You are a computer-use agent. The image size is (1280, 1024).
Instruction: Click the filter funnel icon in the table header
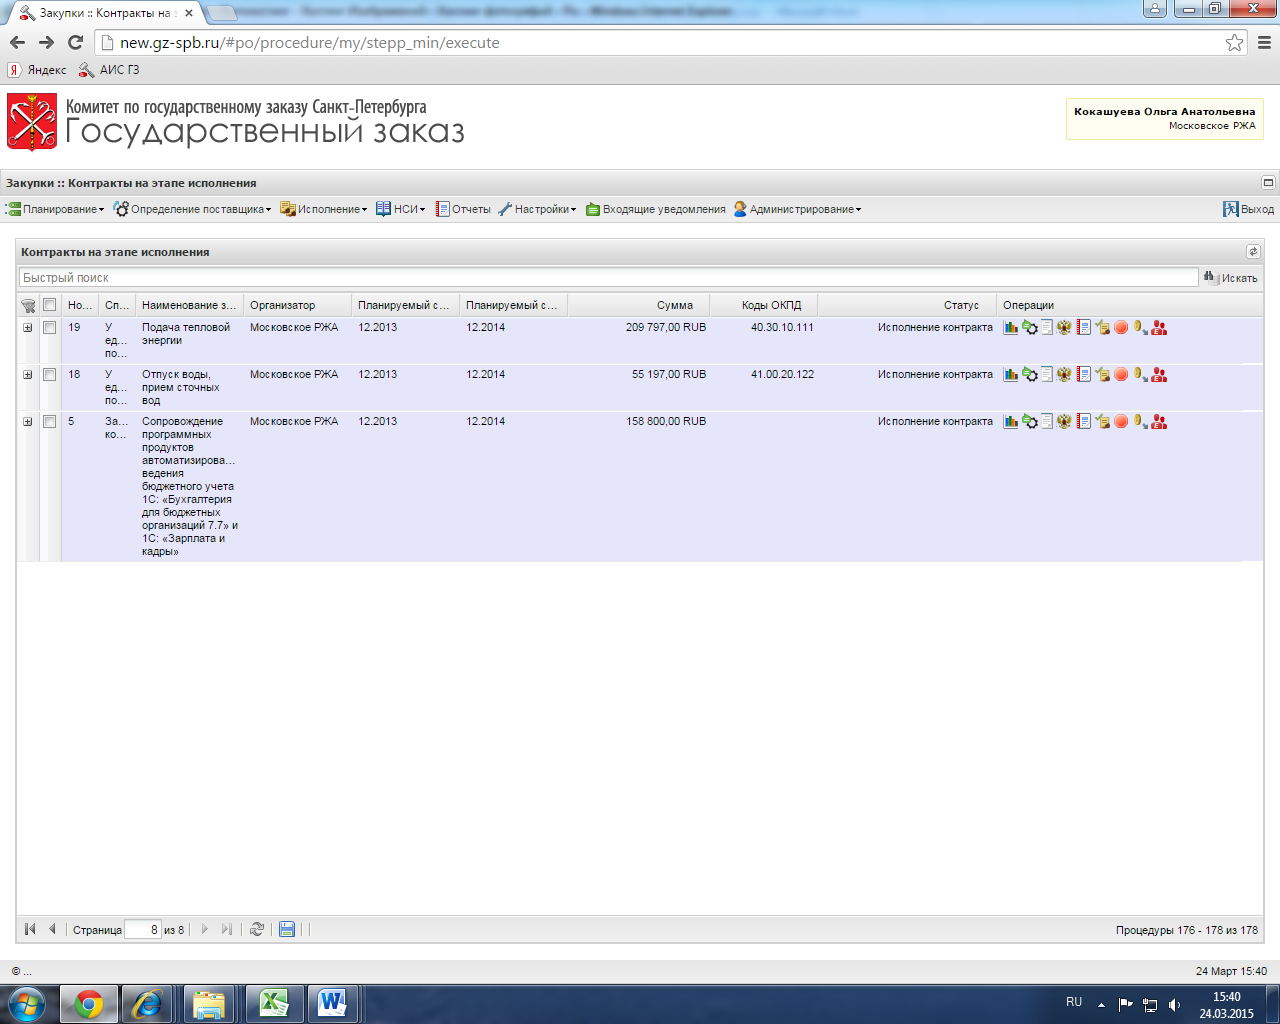(28, 306)
